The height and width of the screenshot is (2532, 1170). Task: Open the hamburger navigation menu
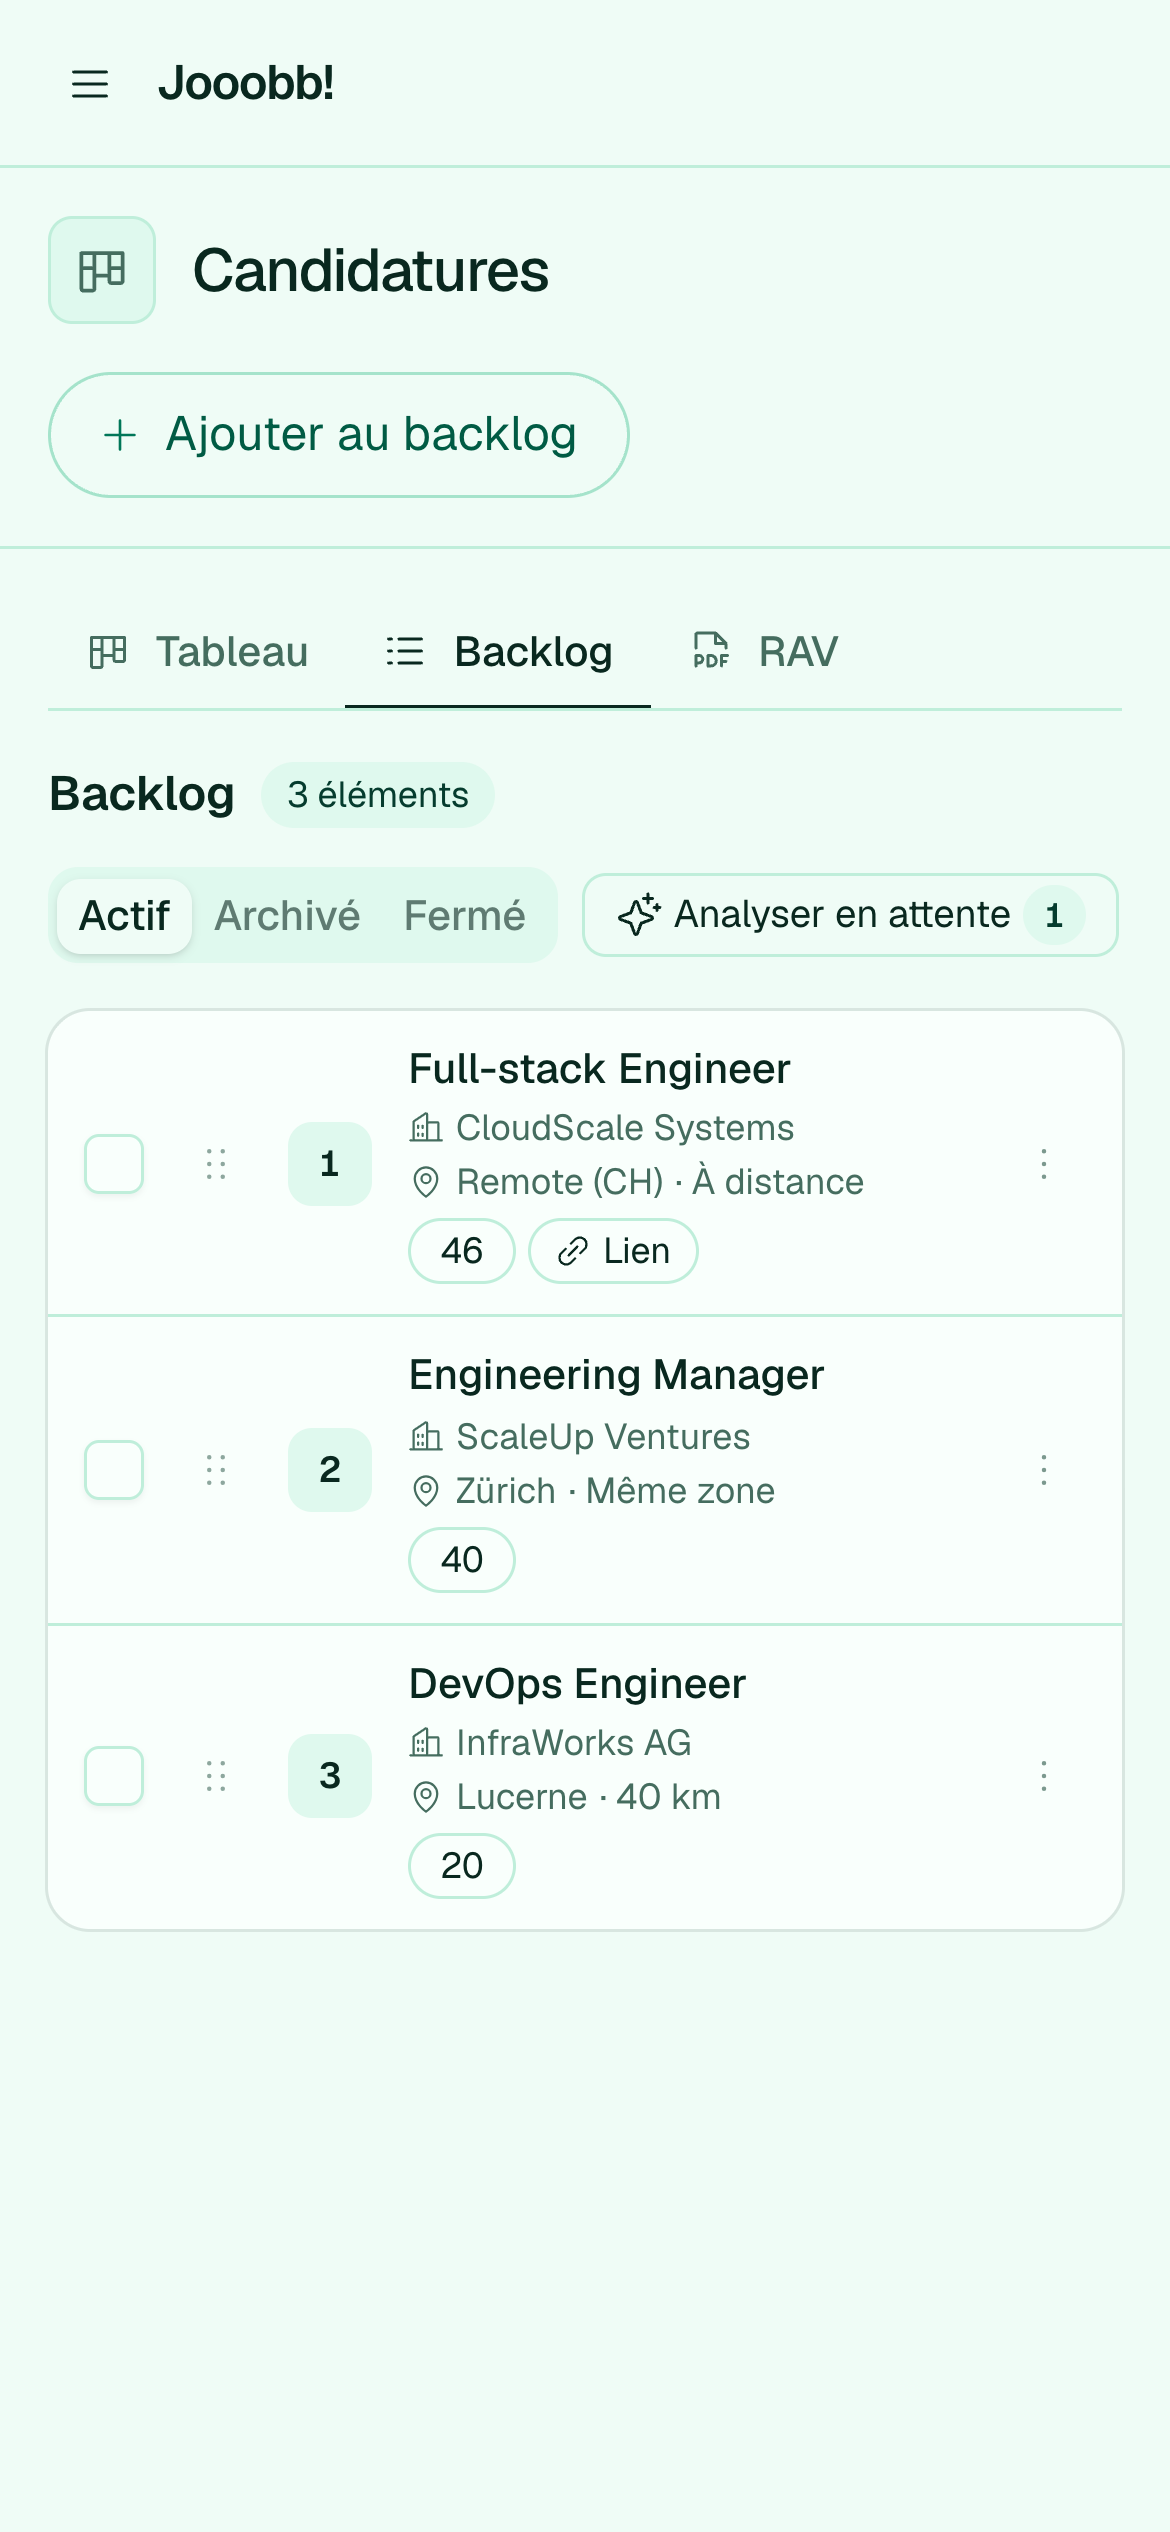[90, 84]
